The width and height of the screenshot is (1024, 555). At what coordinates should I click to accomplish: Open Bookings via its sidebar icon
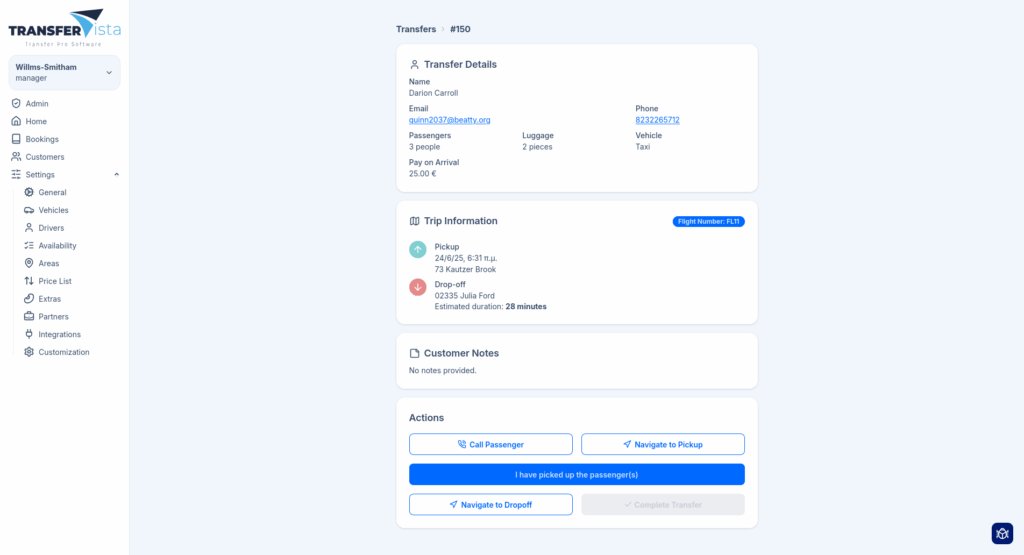point(16,139)
